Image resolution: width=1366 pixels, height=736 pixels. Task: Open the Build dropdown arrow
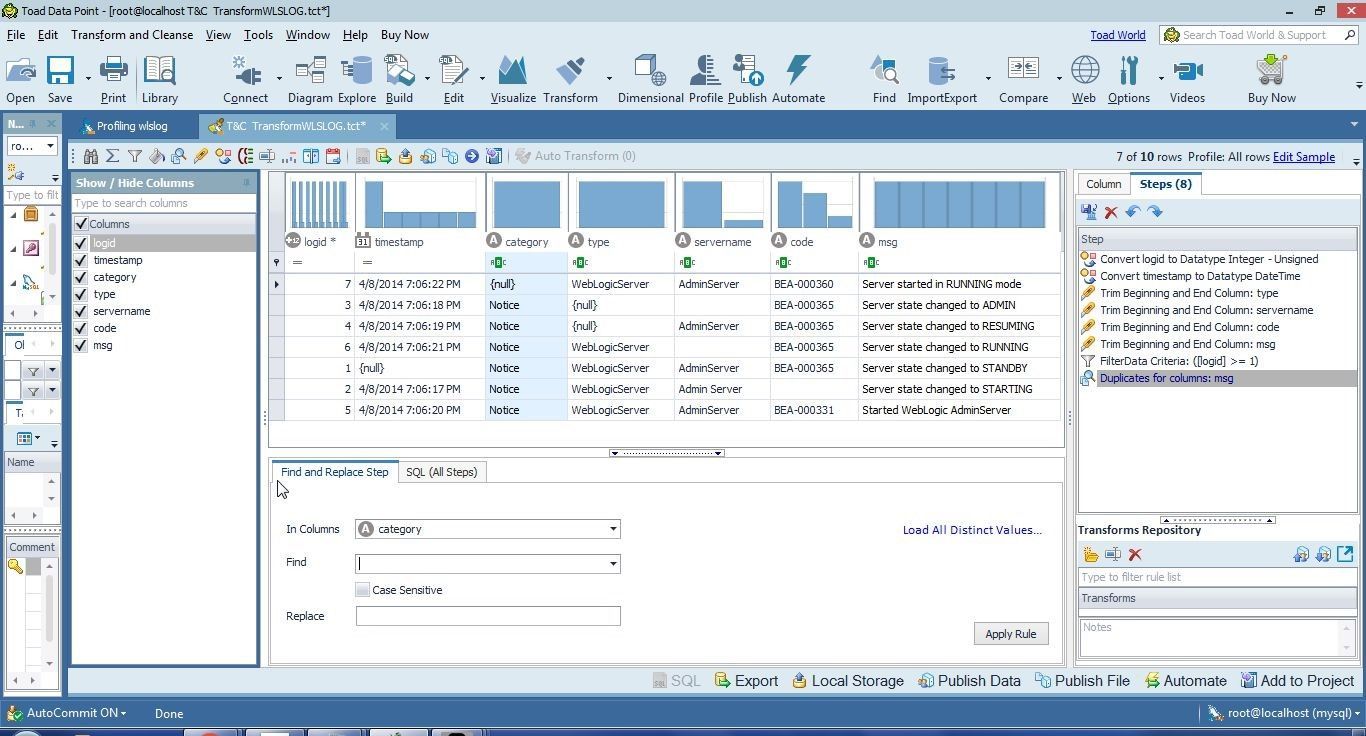tap(427, 78)
